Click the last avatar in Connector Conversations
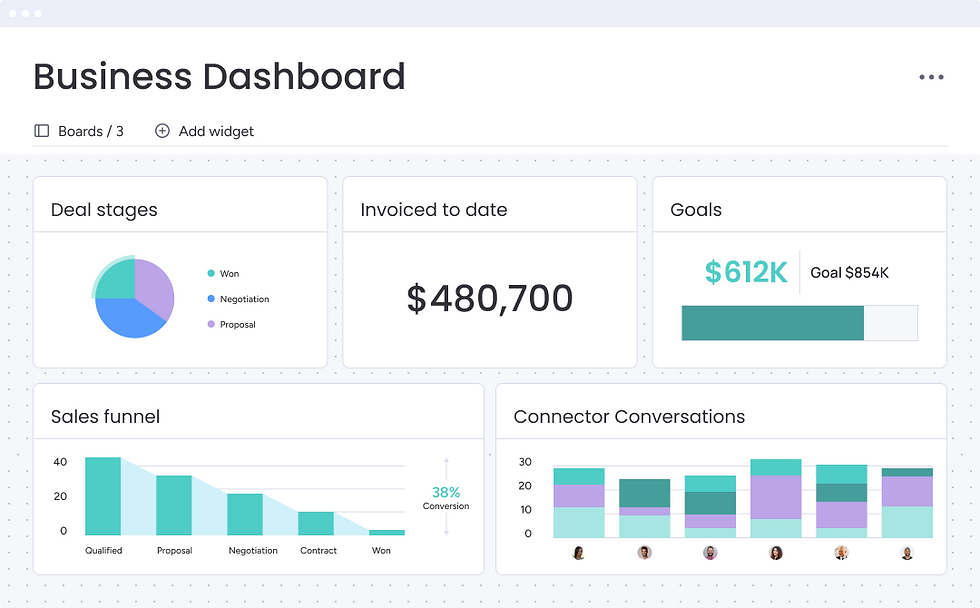This screenshot has width=980, height=608. click(x=908, y=551)
